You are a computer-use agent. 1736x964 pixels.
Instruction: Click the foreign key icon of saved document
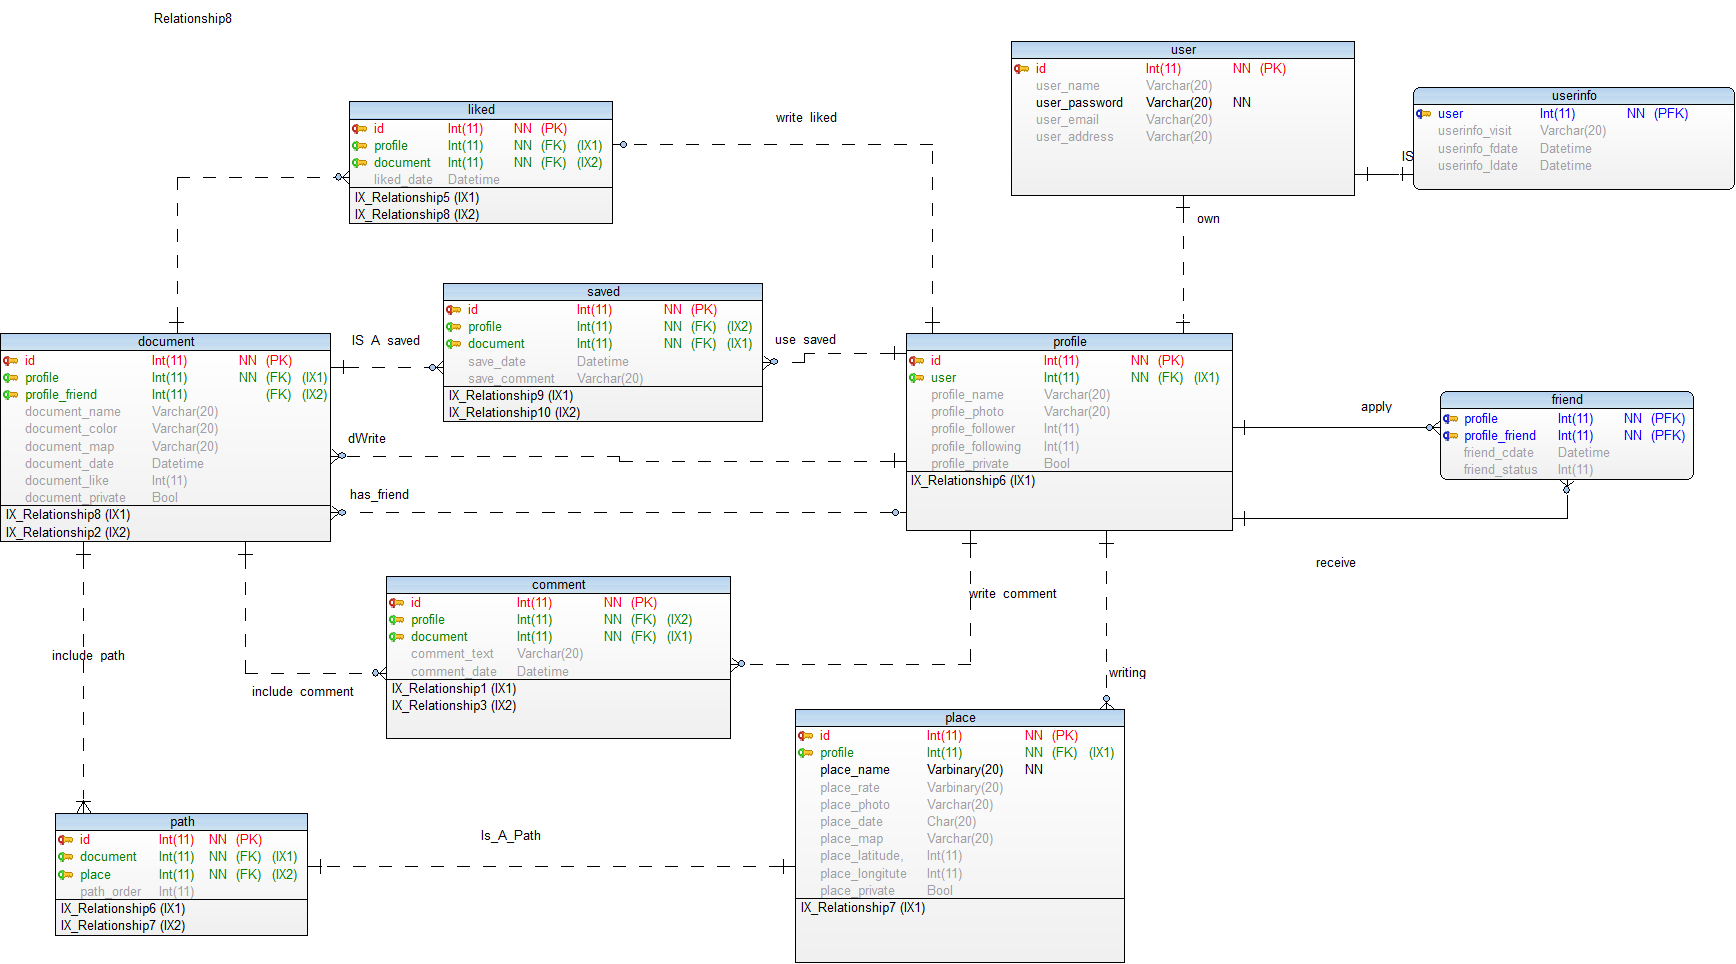pos(454,344)
